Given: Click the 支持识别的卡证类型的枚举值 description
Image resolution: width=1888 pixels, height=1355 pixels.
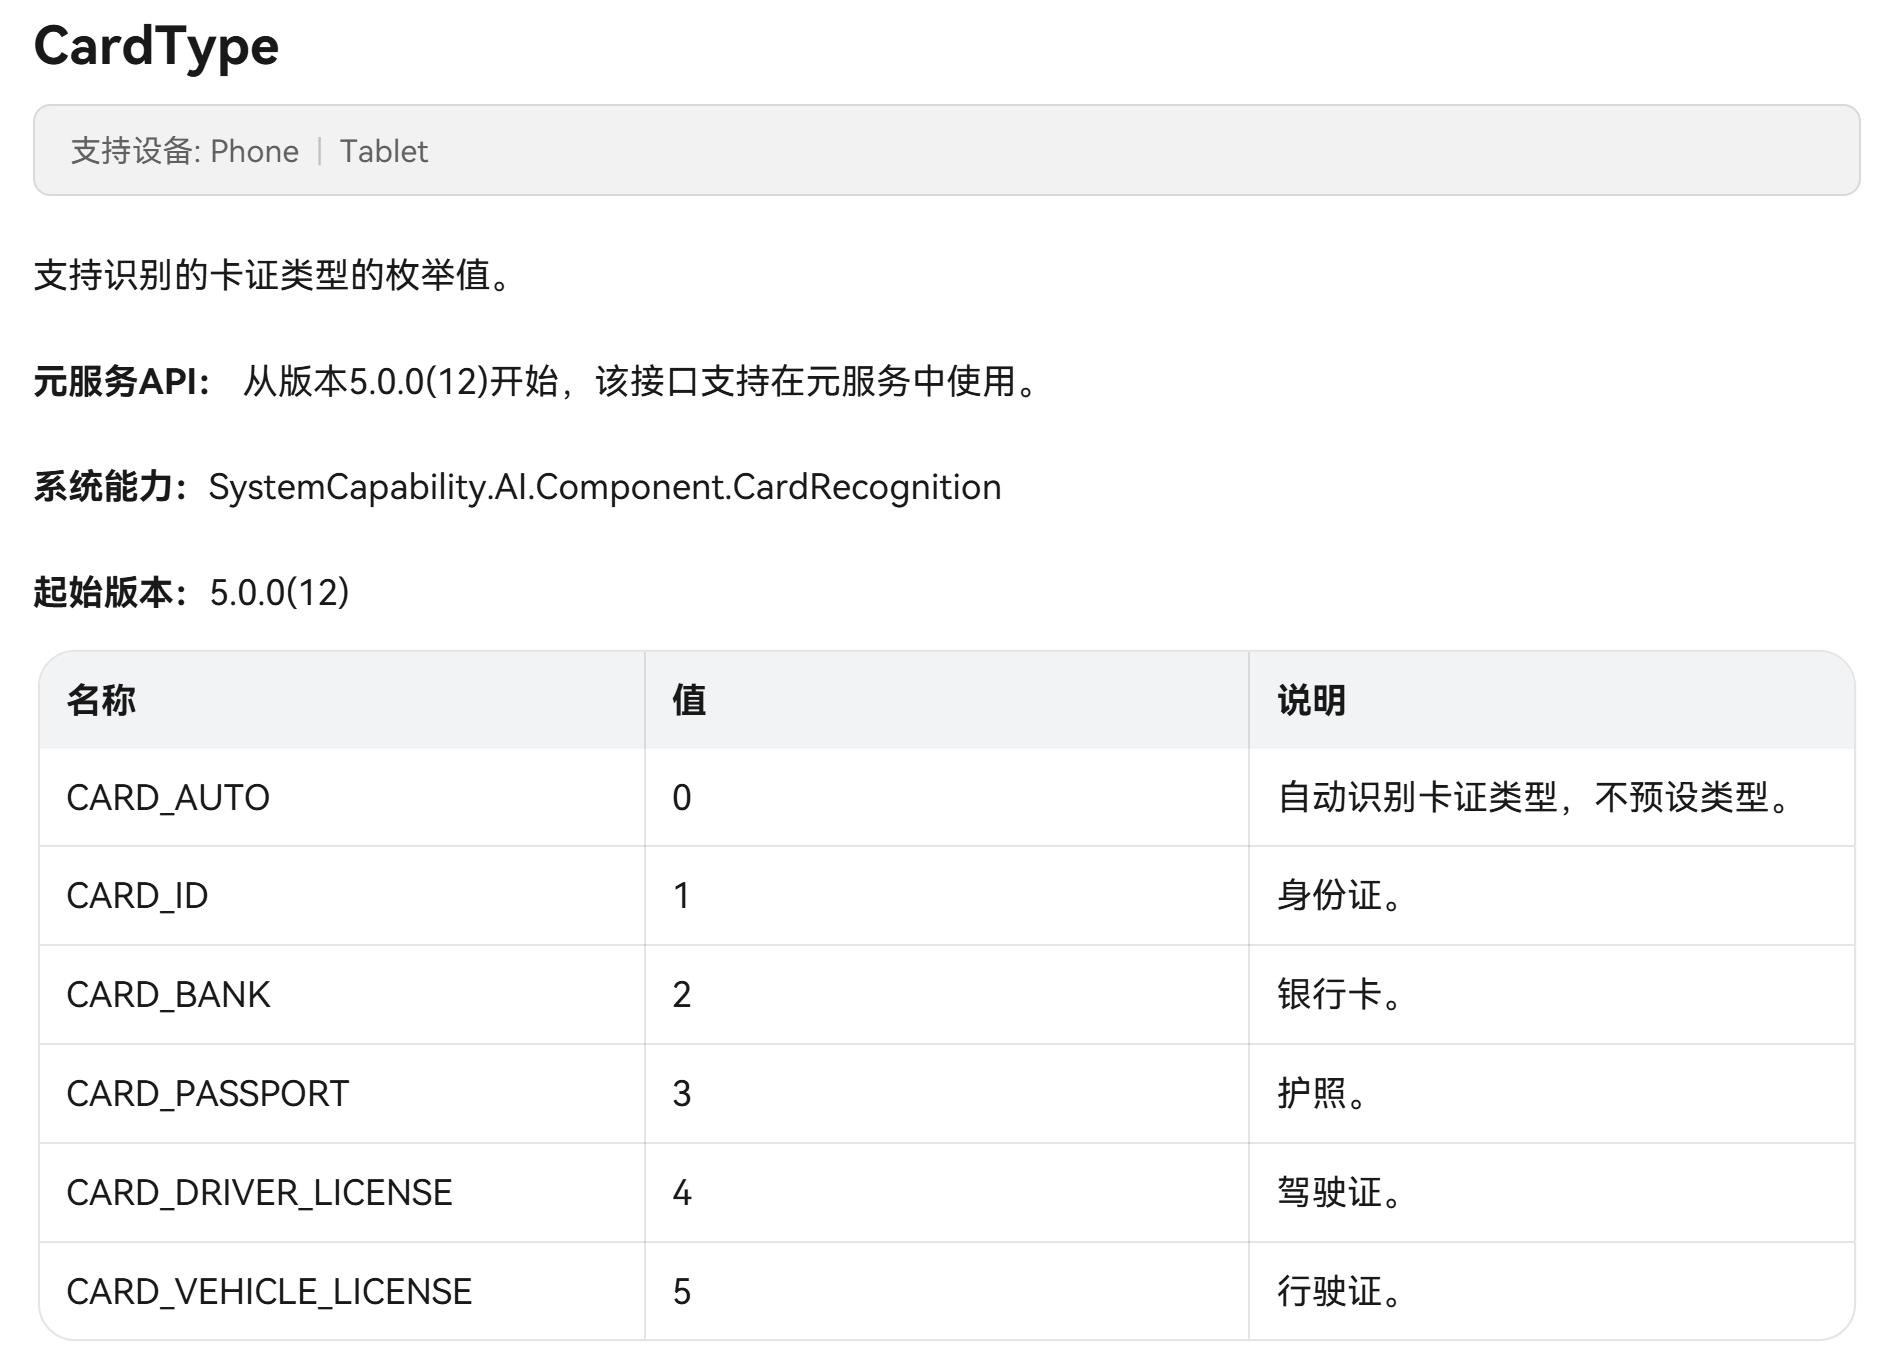Looking at the screenshot, I should pyautogui.click(x=274, y=275).
